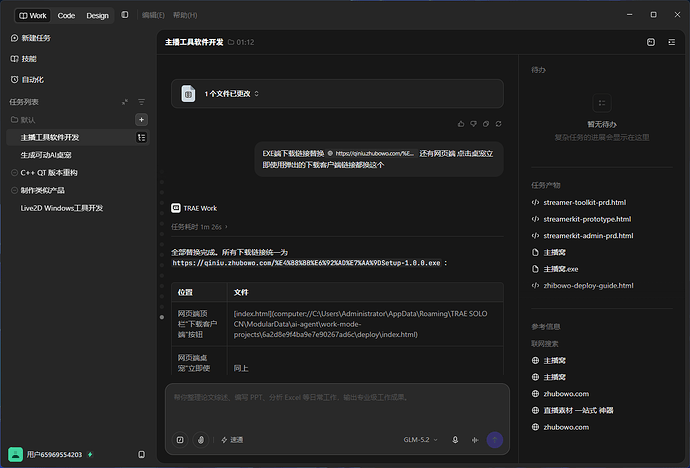Open the qiniu.zhubowo.com link in user message
Viewport: 690px width, 468px height.
pyautogui.click(x=371, y=154)
